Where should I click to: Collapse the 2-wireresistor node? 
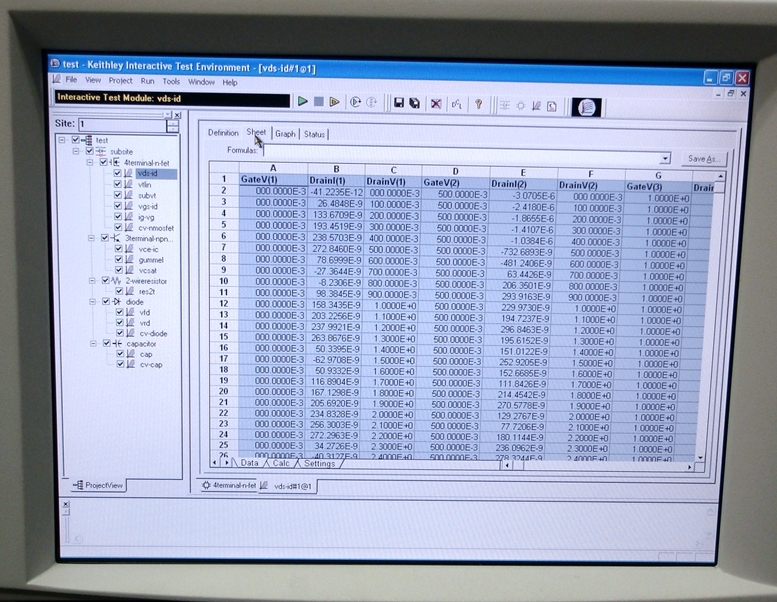92,280
